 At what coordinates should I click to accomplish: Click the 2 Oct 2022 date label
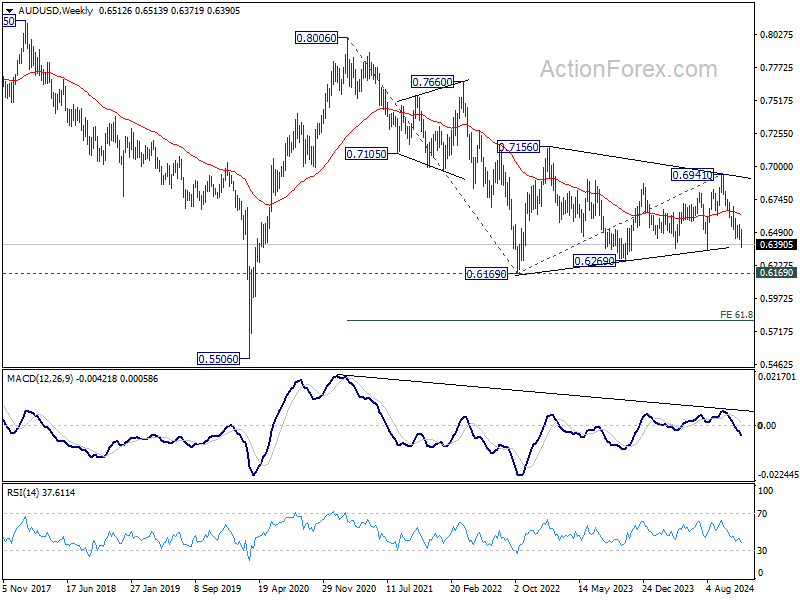(537, 588)
